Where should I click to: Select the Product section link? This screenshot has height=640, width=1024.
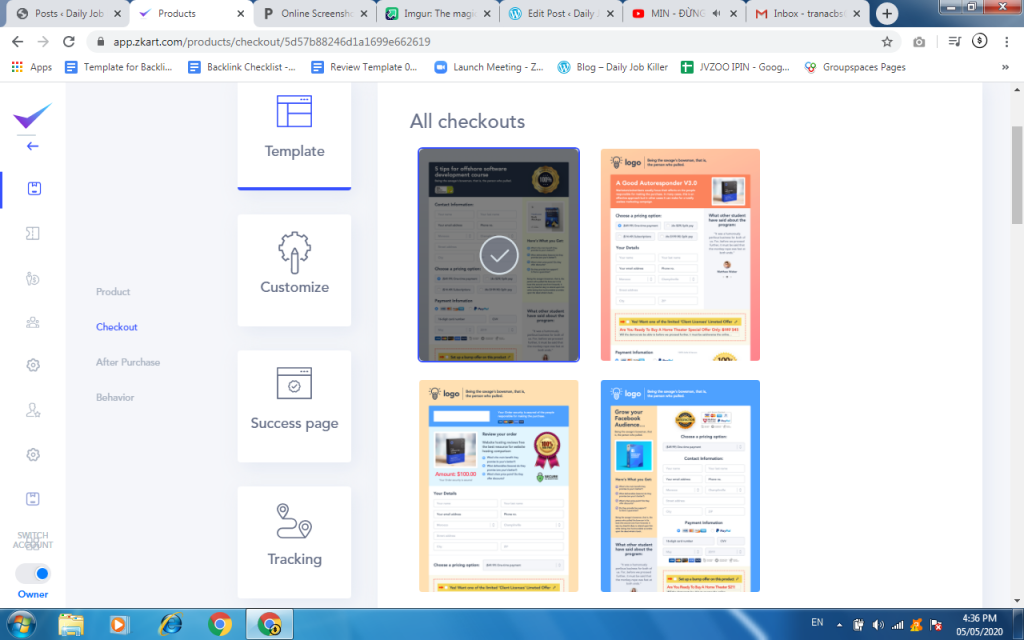[x=113, y=292]
